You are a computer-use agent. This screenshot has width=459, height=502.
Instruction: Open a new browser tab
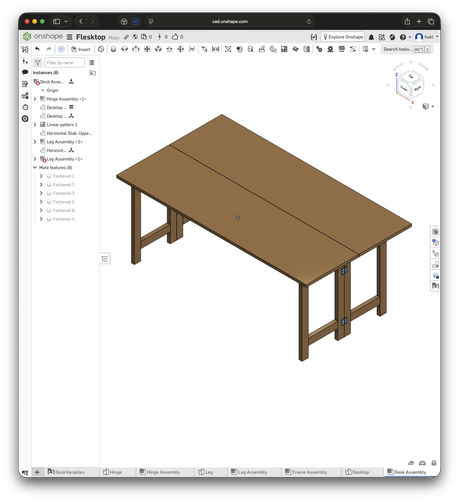pyautogui.click(x=419, y=21)
